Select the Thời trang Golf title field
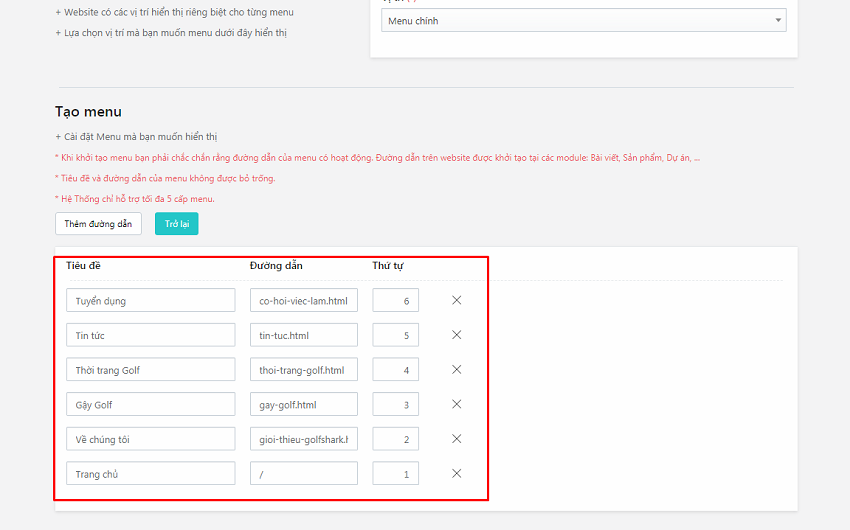850x530 pixels. point(150,370)
